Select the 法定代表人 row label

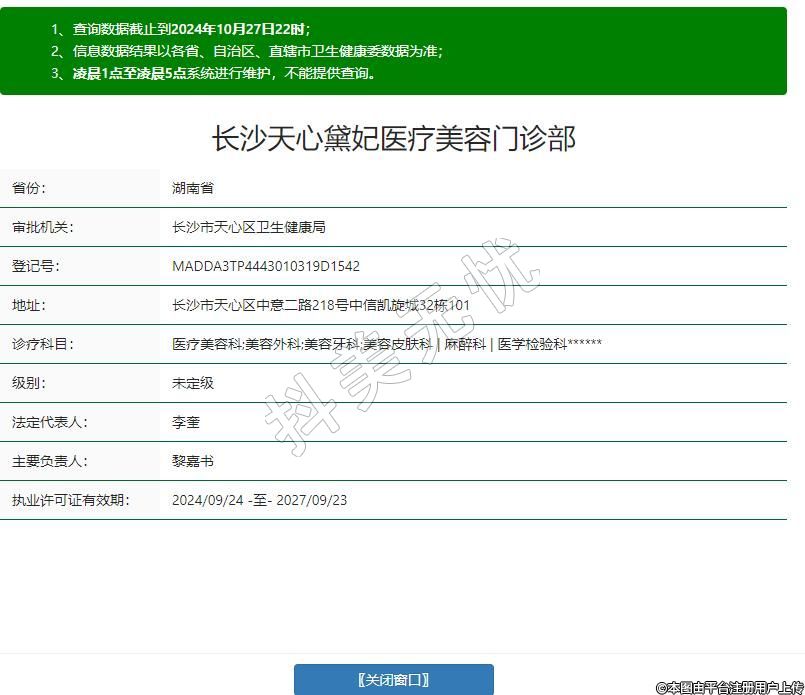pos(49,422)
